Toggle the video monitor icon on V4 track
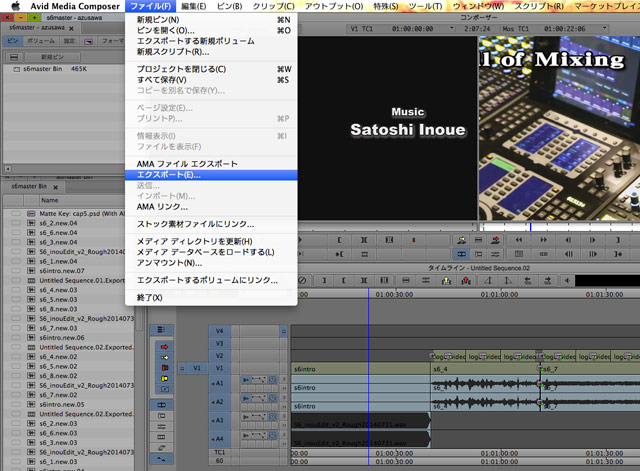This screenshot has height=471, width=640. 284,331
